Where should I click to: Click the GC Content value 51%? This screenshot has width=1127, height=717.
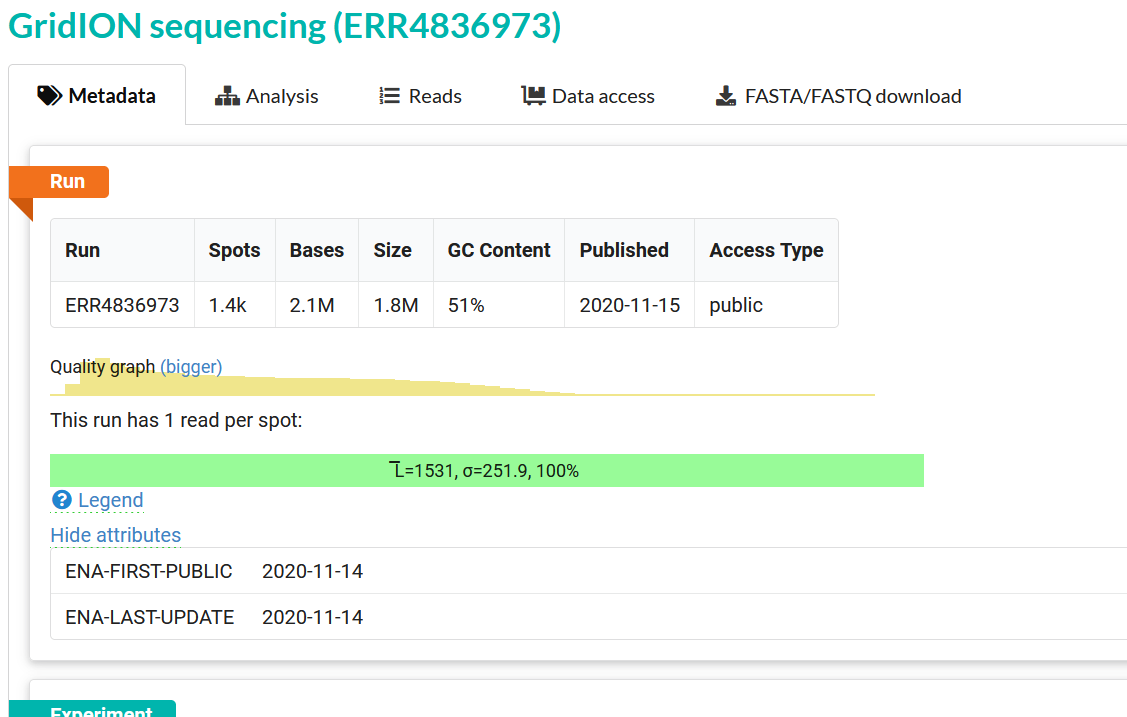(466, 305)
